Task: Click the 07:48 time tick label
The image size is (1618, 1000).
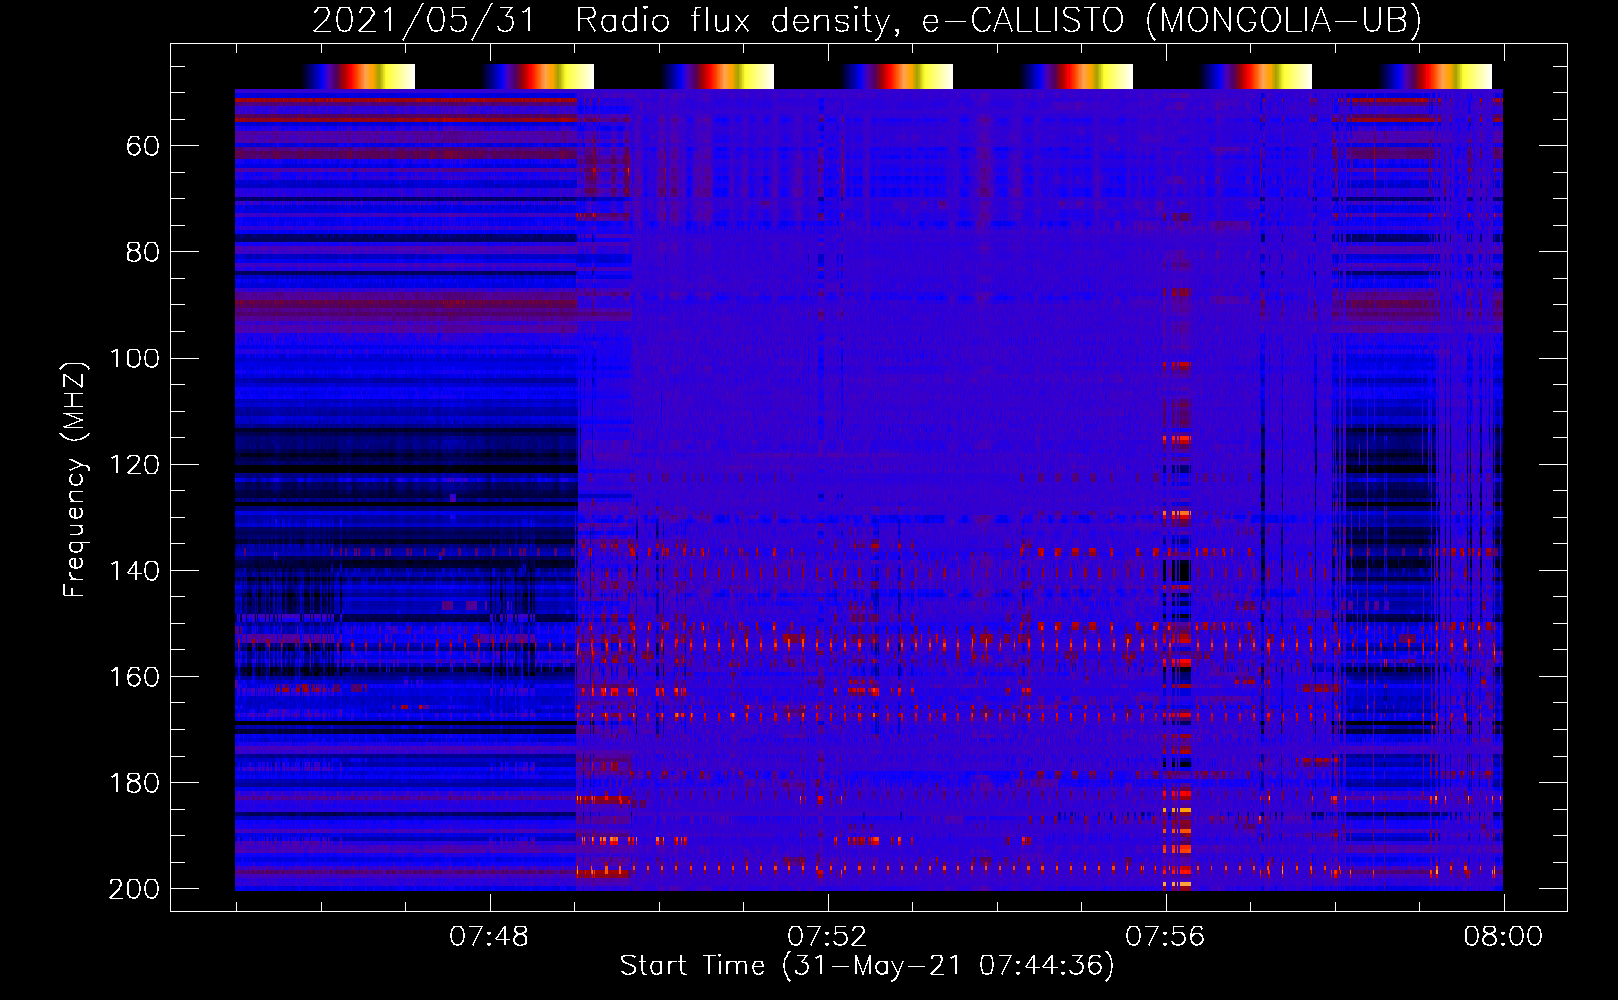Action: (489, 936)
